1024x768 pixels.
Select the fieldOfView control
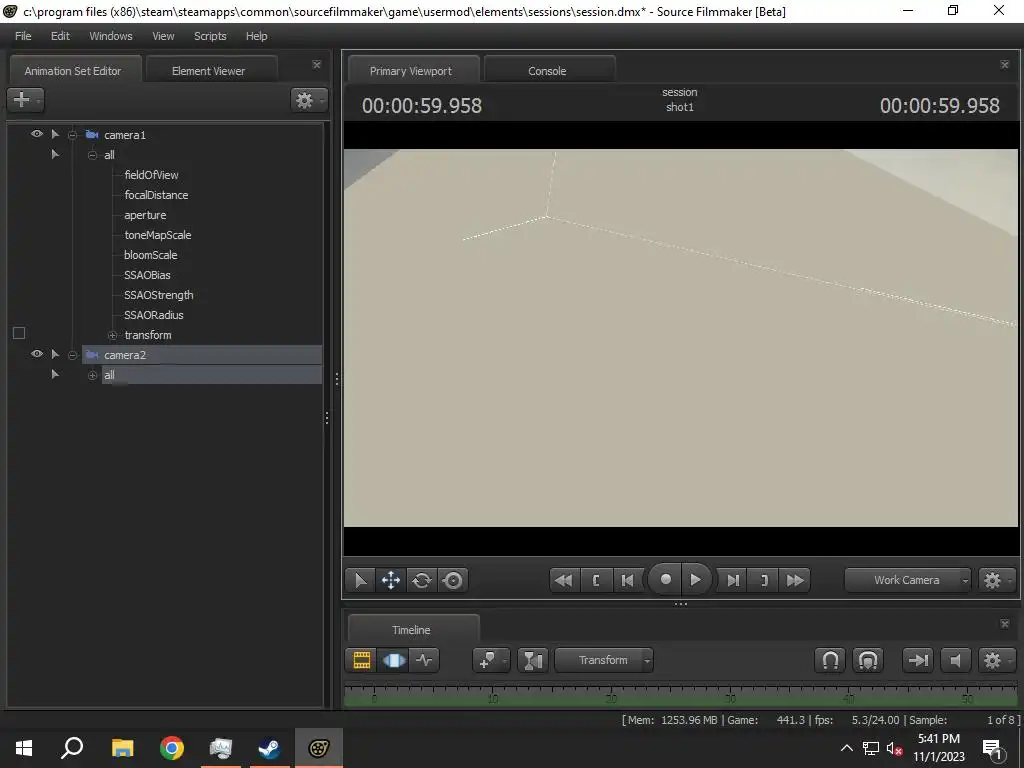pyautogui.click(x=151, y=175)
